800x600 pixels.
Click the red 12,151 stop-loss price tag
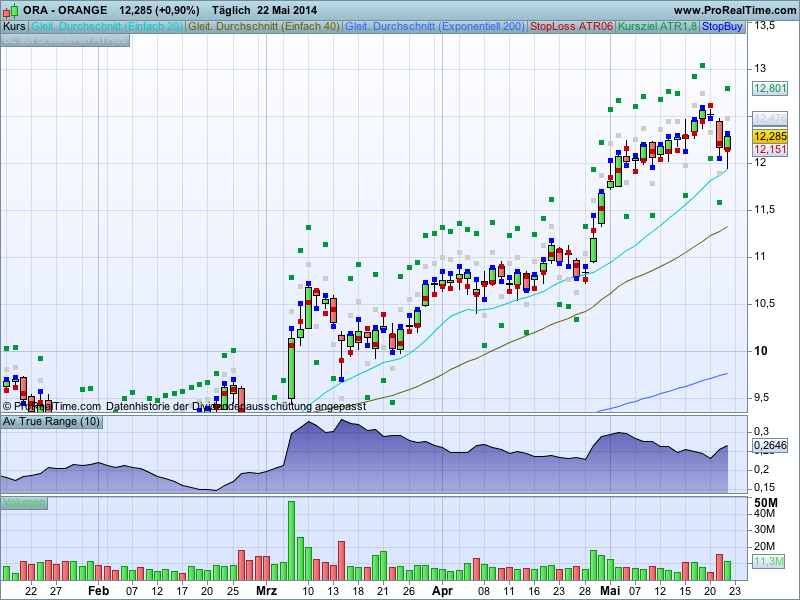(770, 150)
